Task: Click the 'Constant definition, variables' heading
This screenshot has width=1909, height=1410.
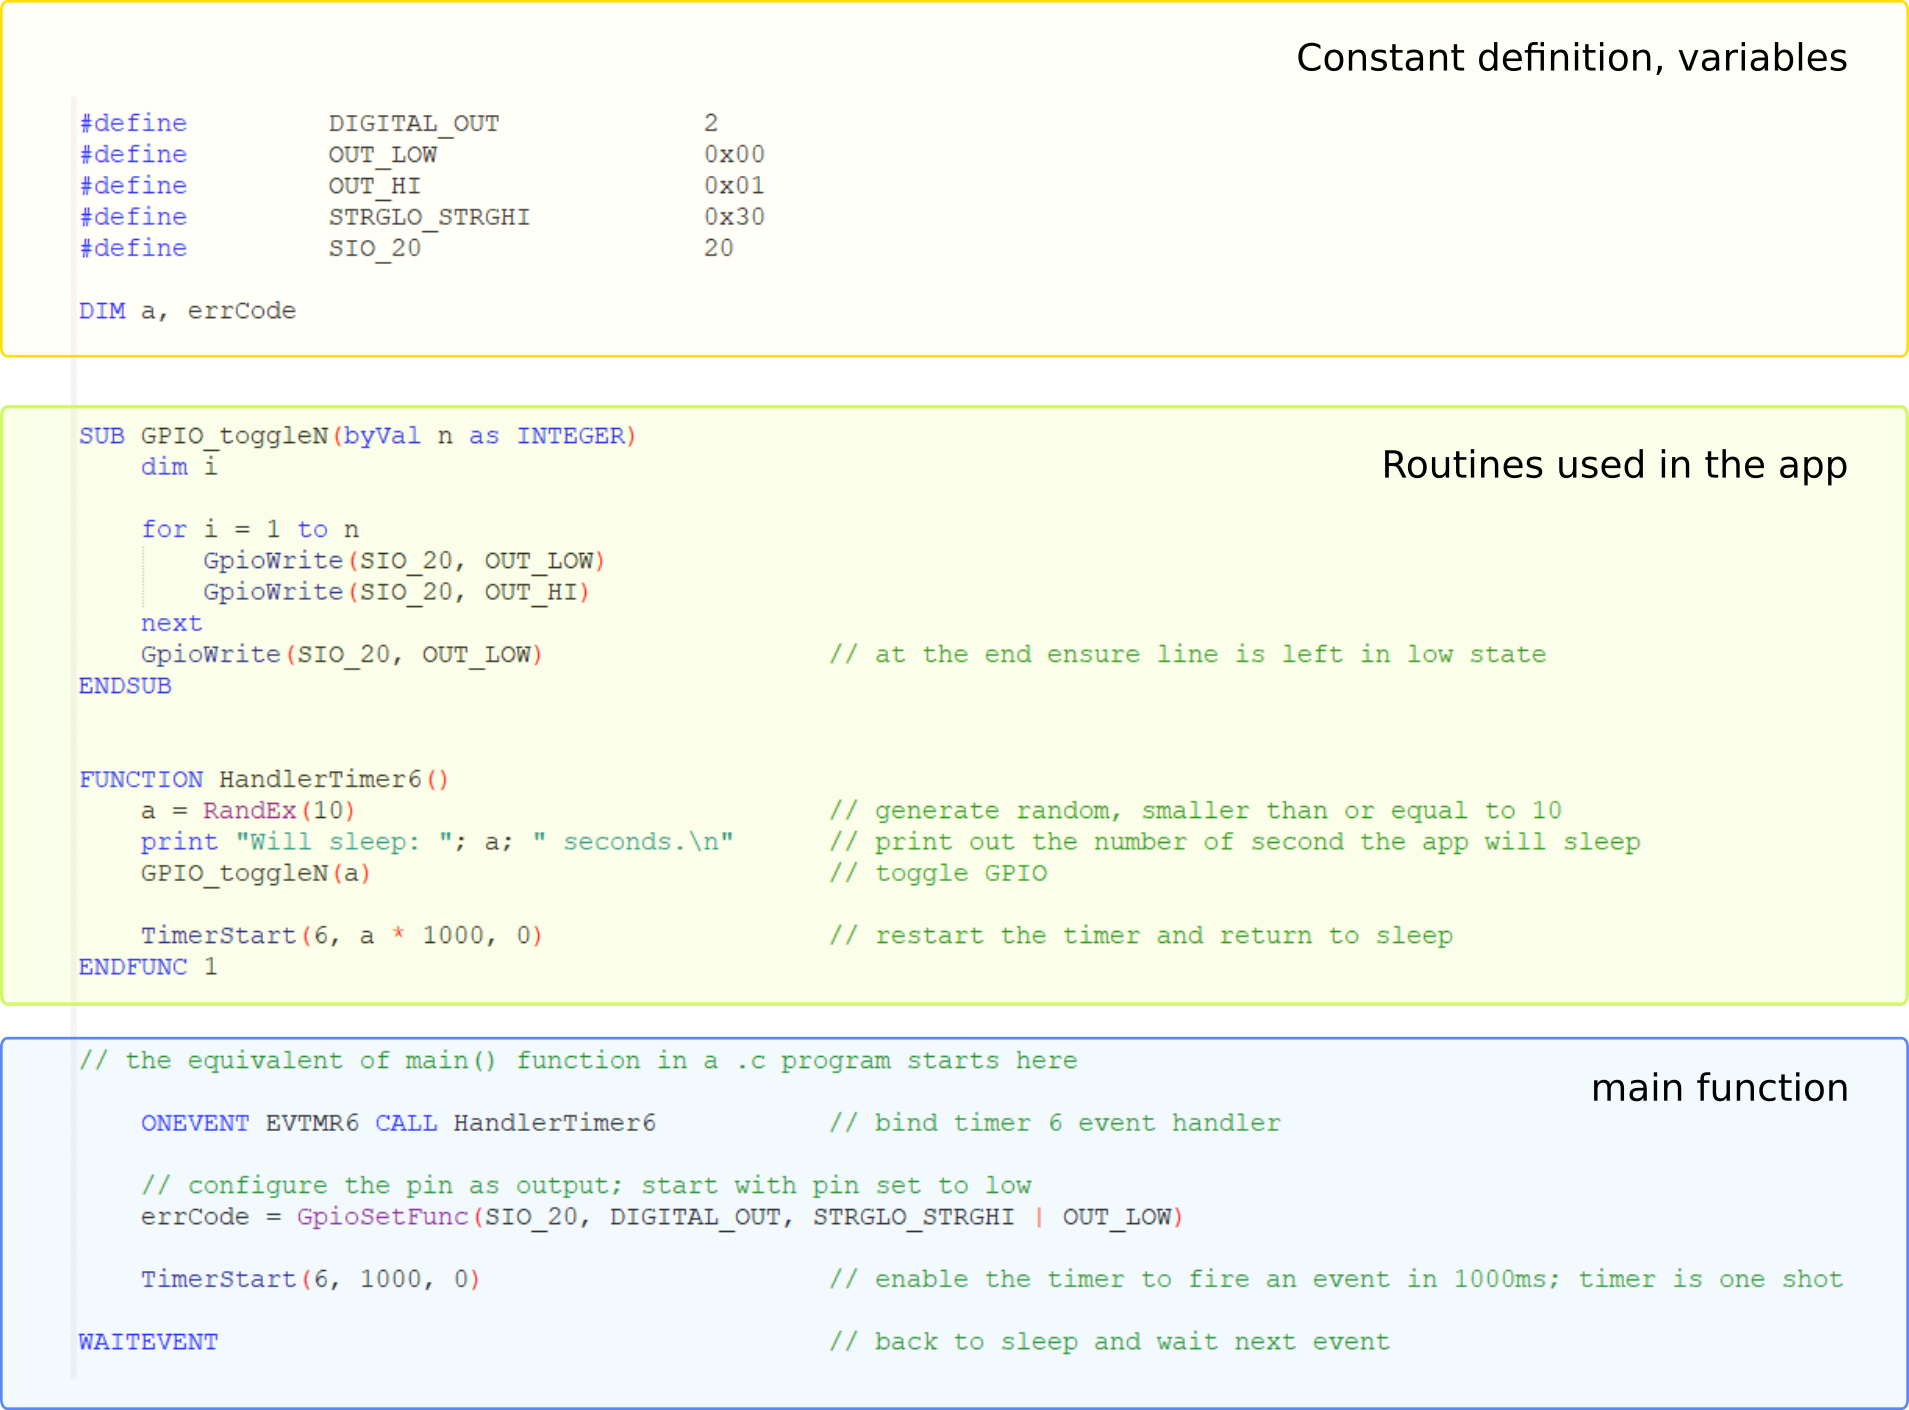Action: point(1571,58)
